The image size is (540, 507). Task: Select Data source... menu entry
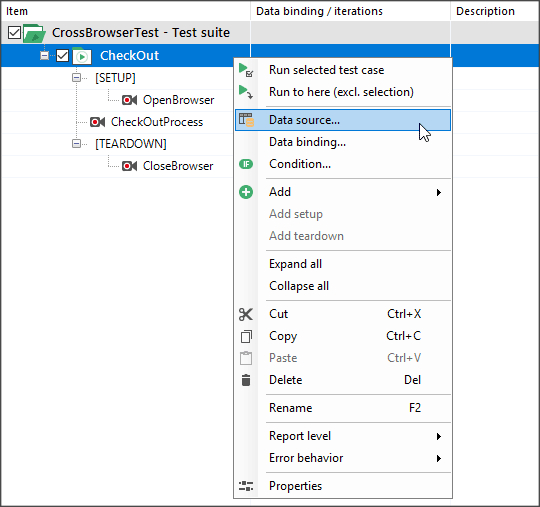343,120
